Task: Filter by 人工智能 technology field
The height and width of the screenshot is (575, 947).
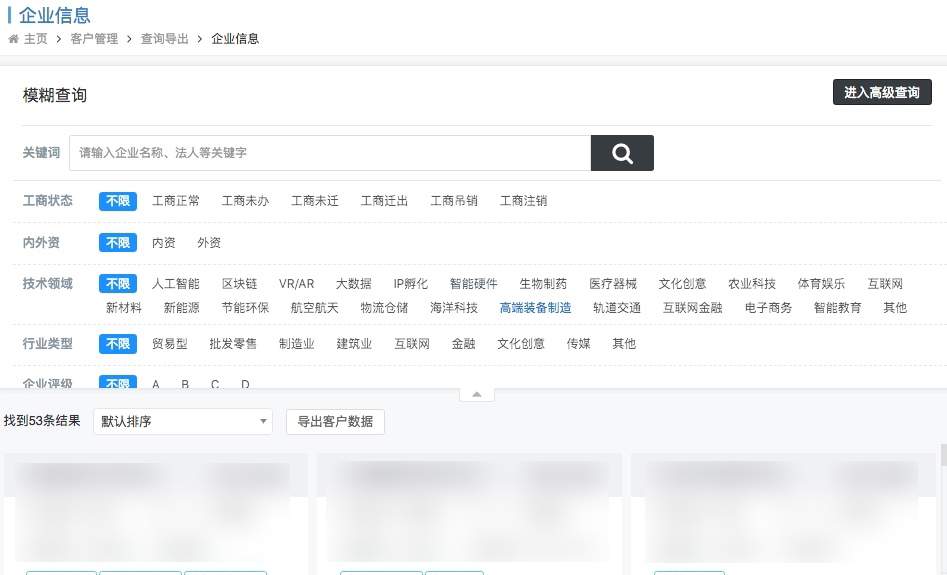Action: (x=176, y=284)
